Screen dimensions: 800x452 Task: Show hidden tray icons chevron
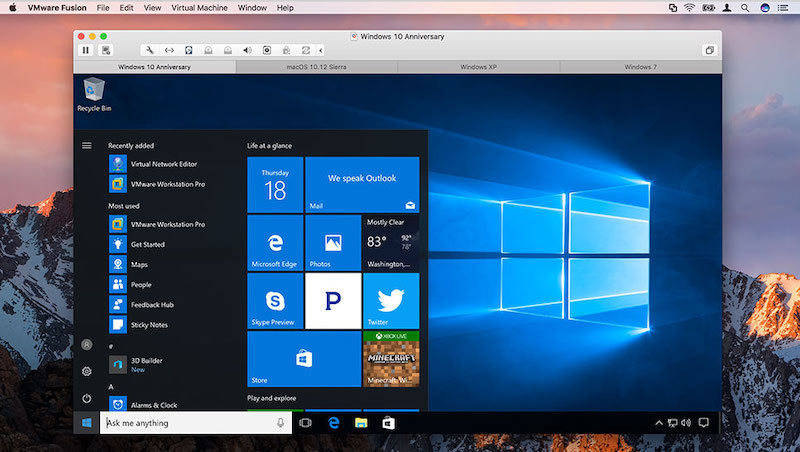[659, 423]
